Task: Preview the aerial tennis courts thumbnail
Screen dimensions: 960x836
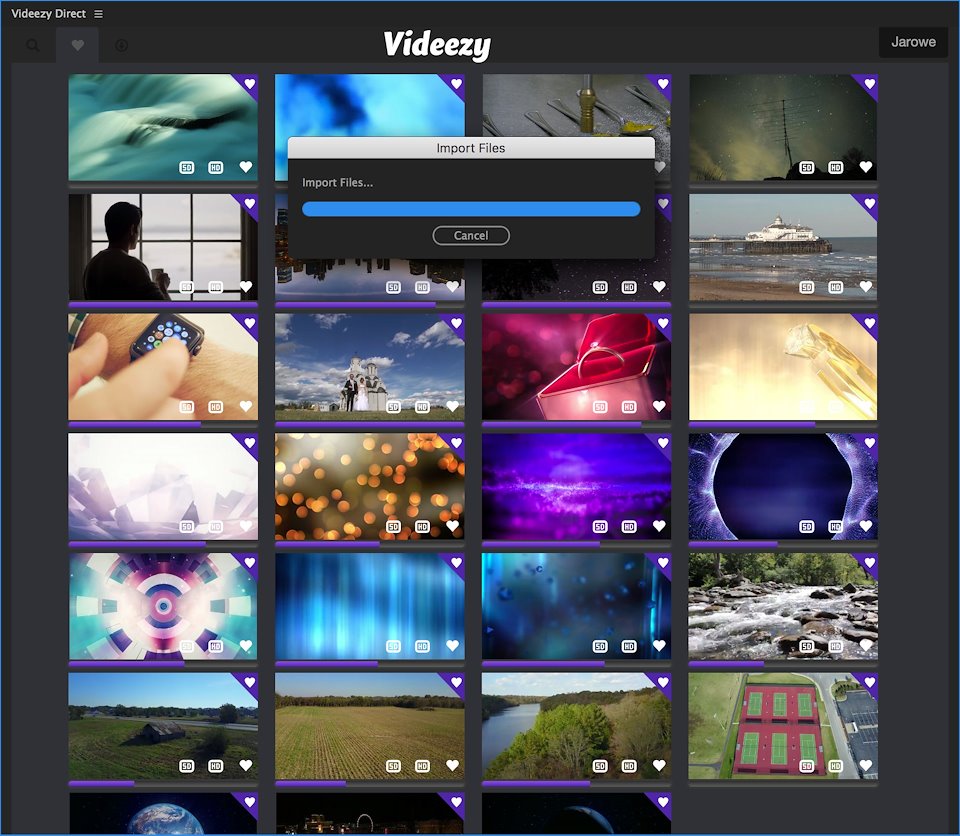Action: click(x=783, y=726)
